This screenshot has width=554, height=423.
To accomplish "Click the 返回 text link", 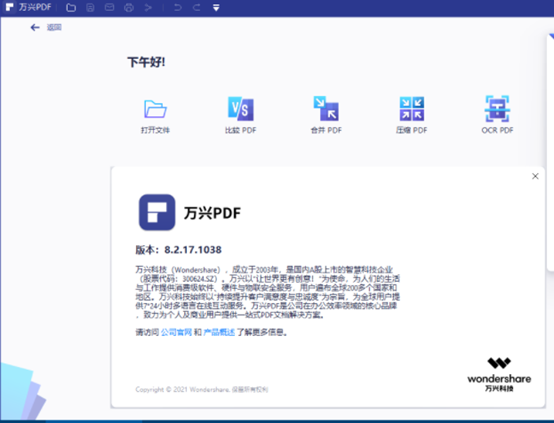I will pos(54,27).
